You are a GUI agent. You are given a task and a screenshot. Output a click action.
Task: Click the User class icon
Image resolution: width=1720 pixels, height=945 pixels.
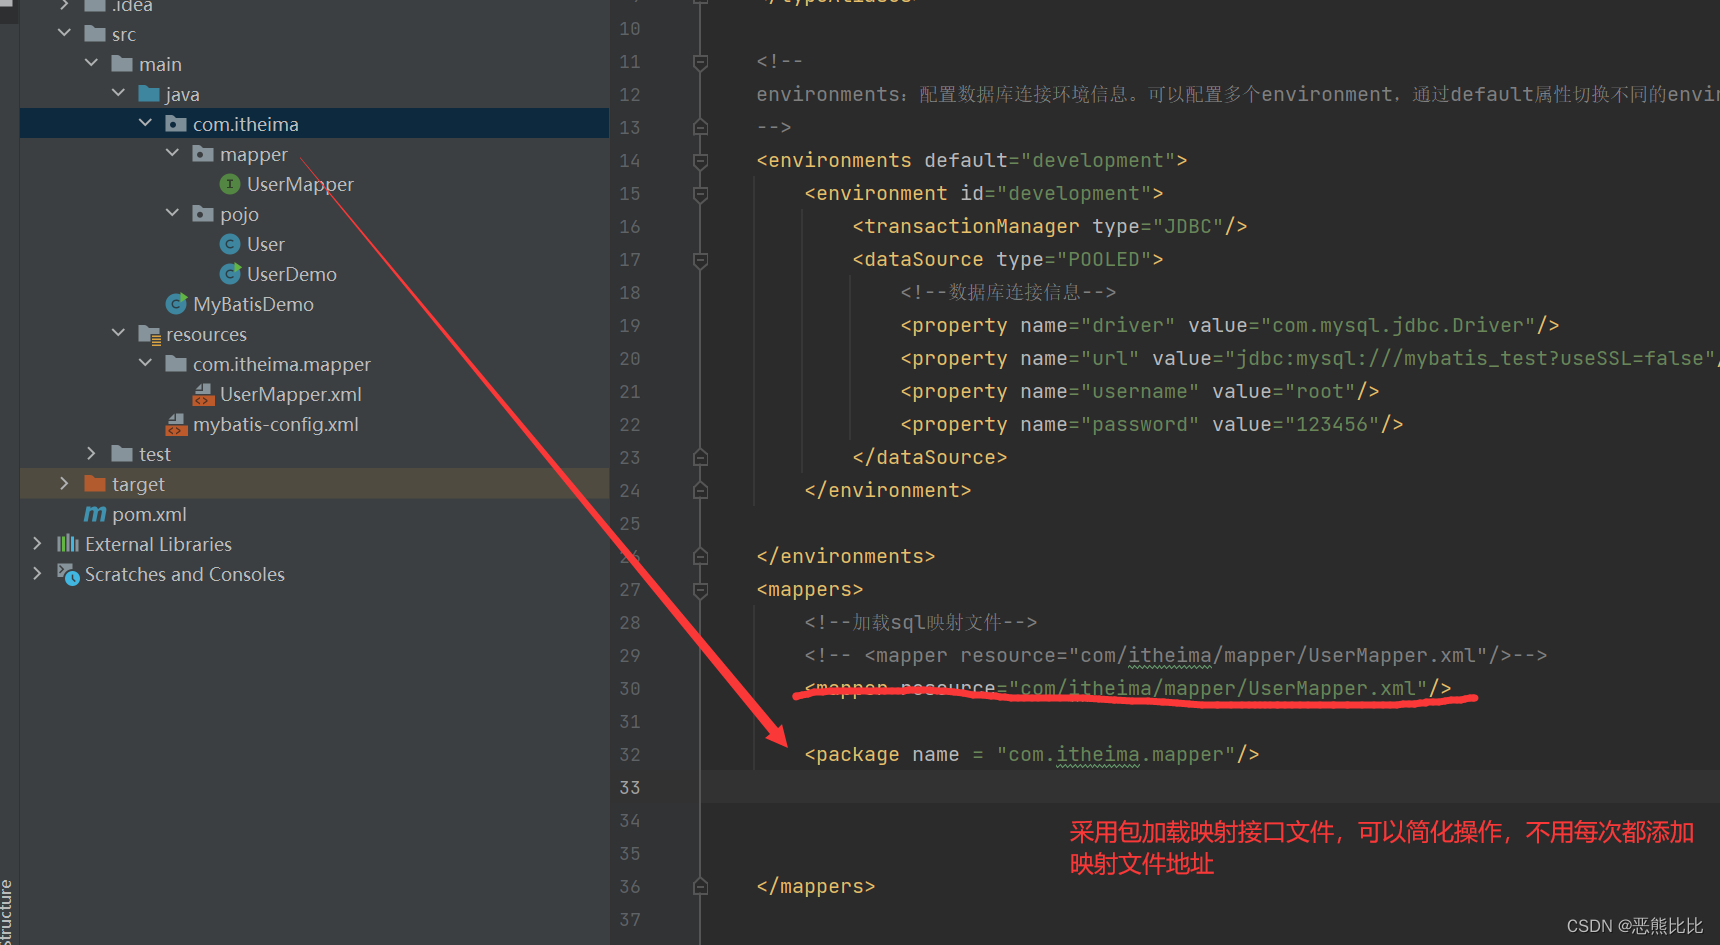230,244
